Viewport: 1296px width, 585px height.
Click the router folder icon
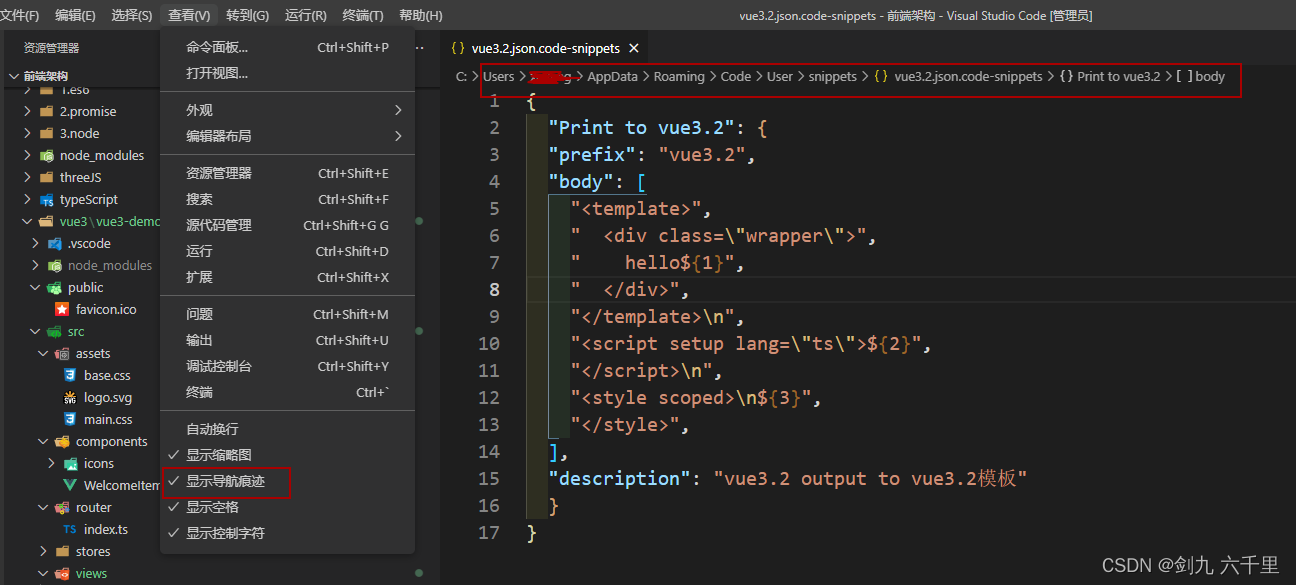tap(62, 507)
